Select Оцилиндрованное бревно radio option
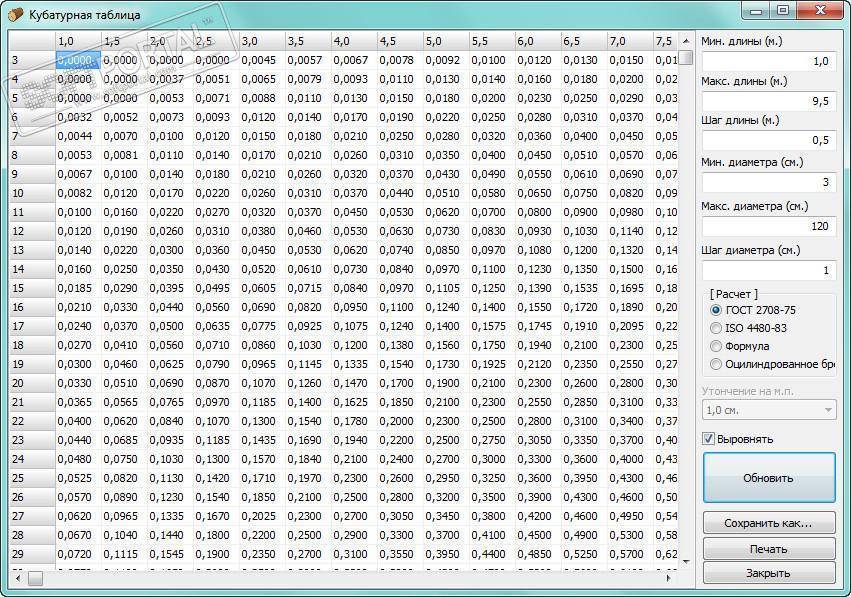The height and width of the screenshot is (597, 851). [773, 364]
